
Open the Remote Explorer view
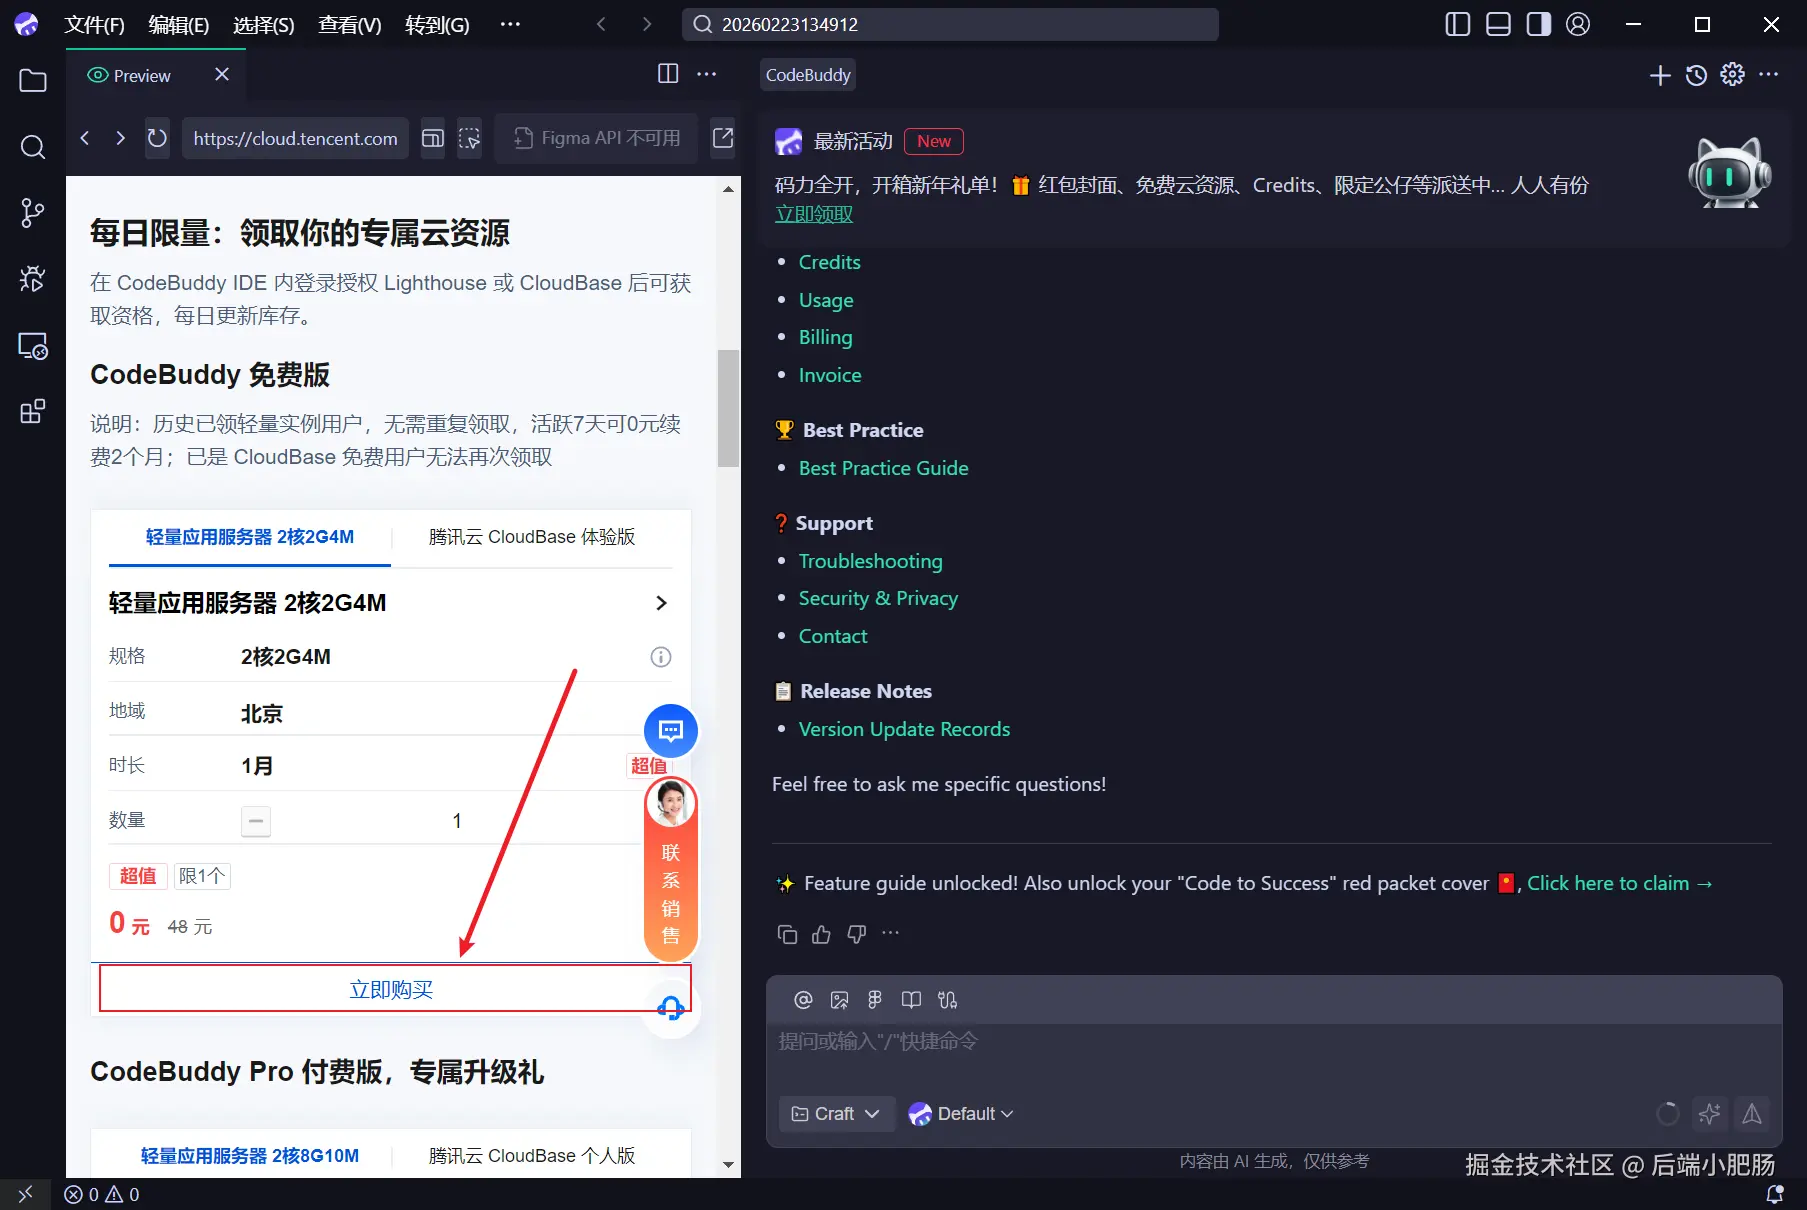[33, 346]
